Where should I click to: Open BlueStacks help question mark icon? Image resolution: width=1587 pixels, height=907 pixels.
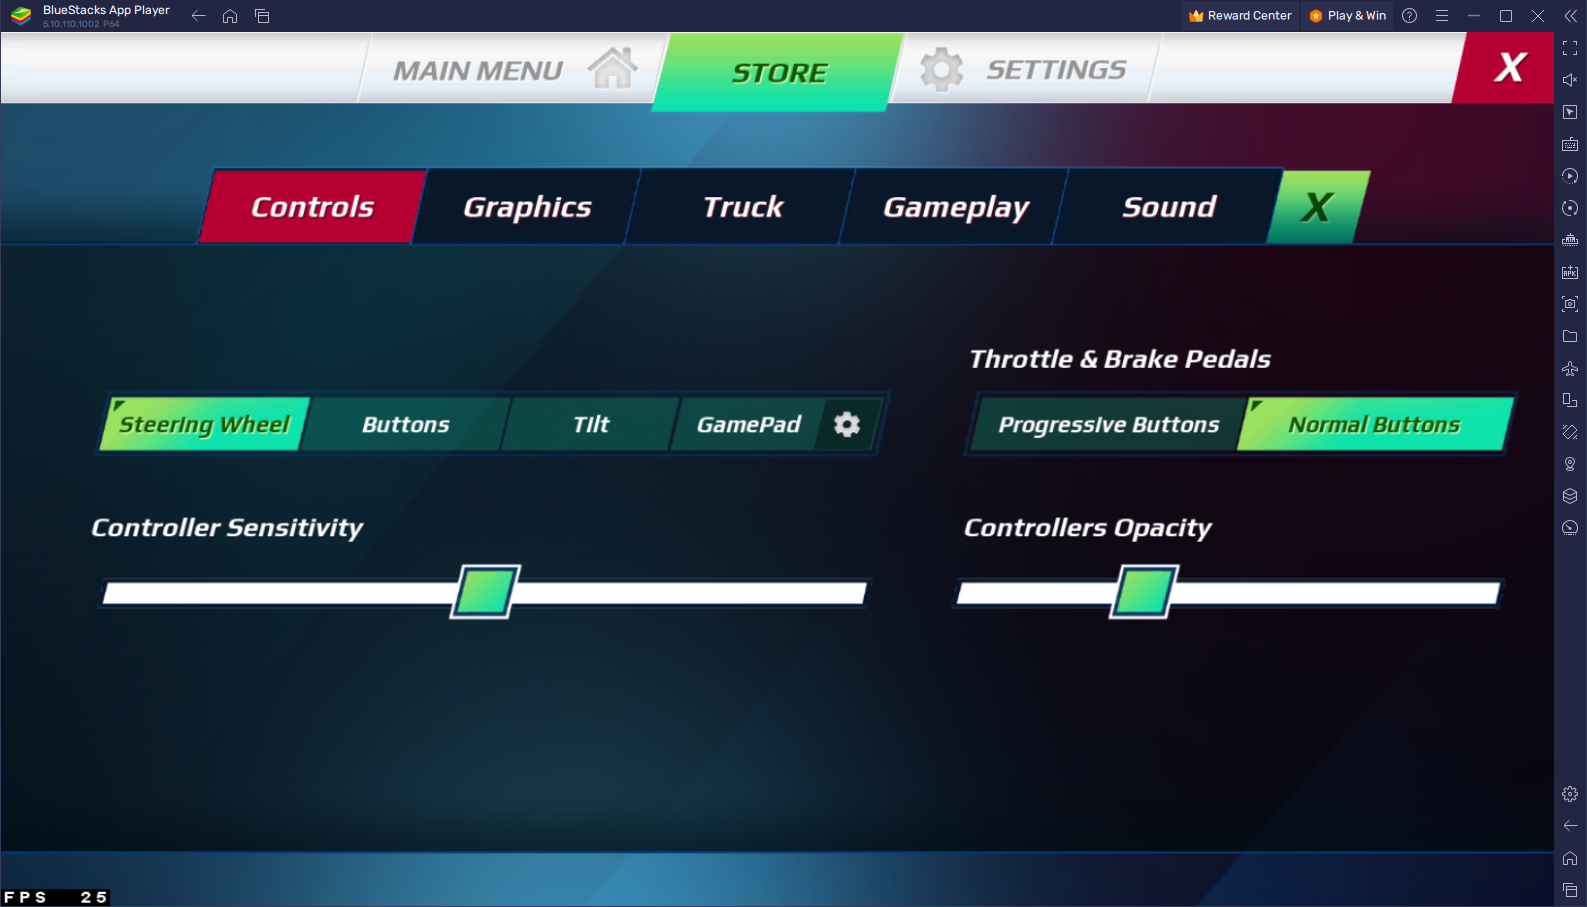click(1410, 16)
